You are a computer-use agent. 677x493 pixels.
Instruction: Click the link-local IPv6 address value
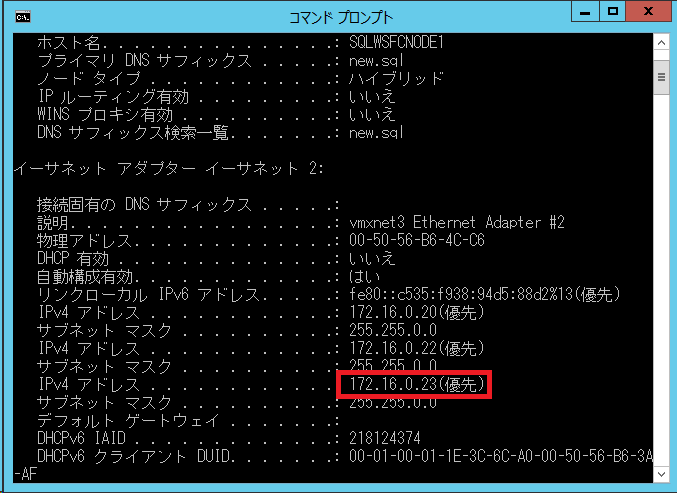pos(485,294)
